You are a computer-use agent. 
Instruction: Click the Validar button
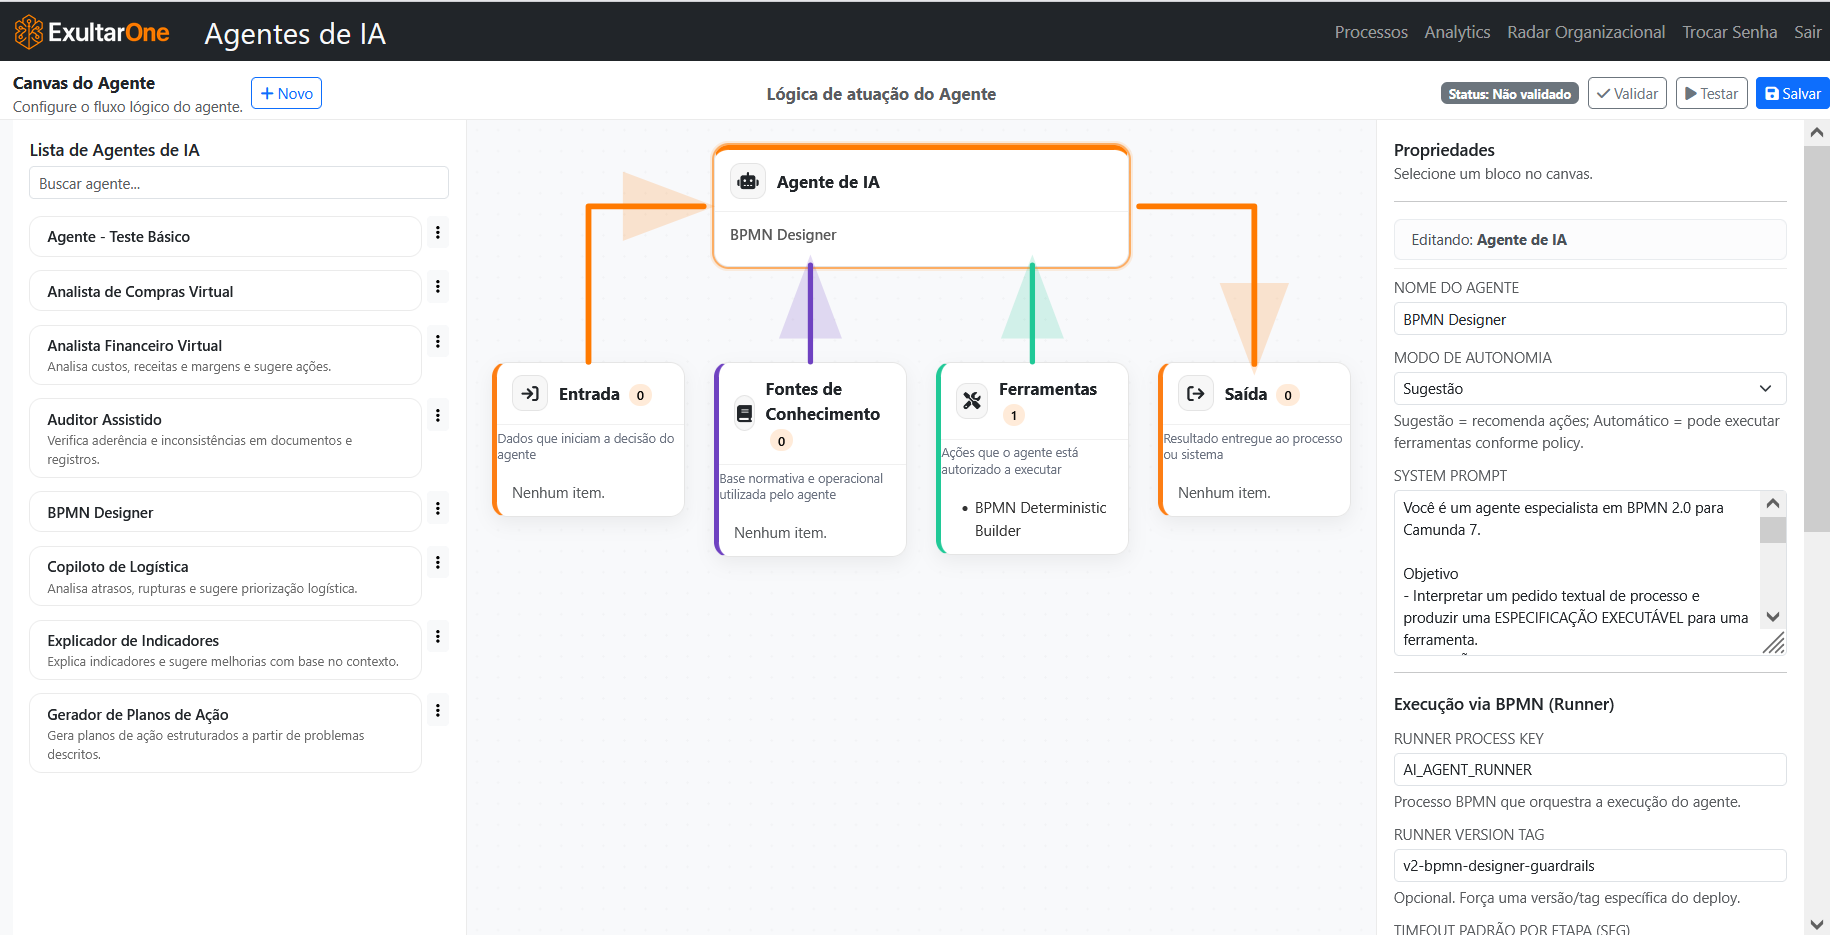point(1627,93)
